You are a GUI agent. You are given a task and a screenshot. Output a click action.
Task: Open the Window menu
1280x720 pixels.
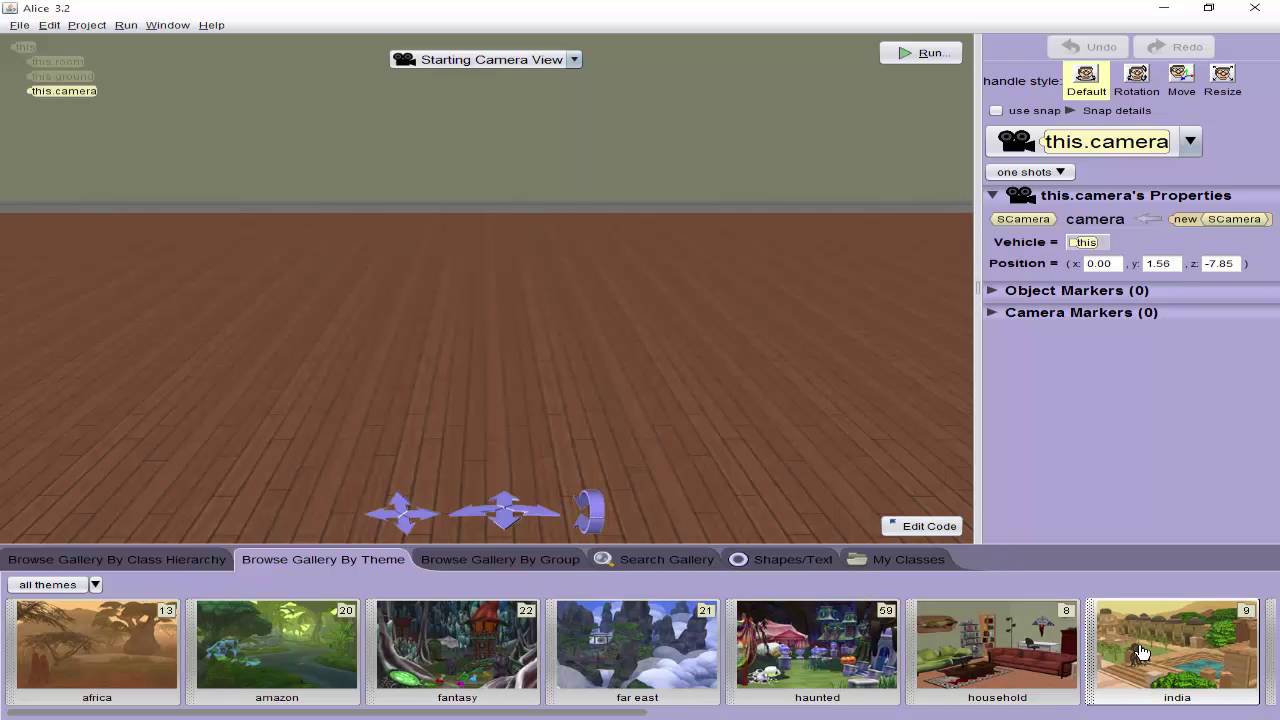pyautogui.click(x=168, y=25)
